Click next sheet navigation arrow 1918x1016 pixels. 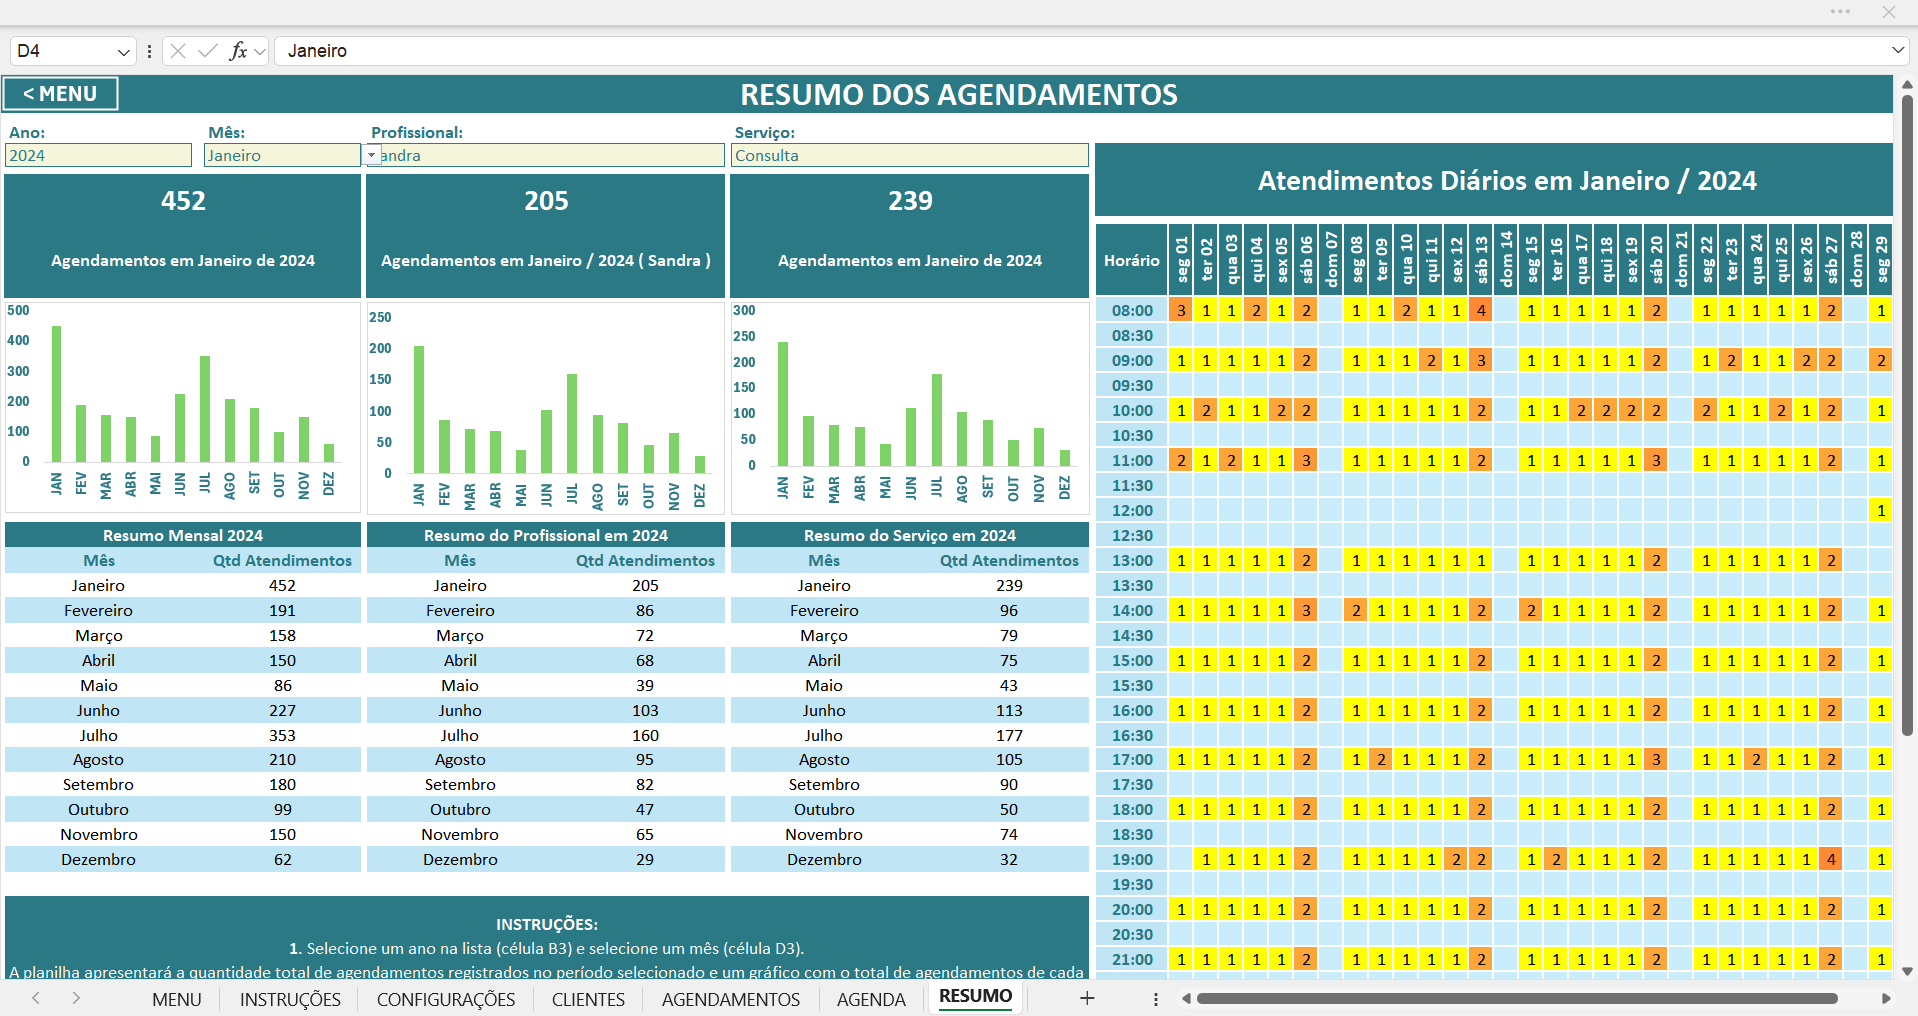(x=76, y=998)
